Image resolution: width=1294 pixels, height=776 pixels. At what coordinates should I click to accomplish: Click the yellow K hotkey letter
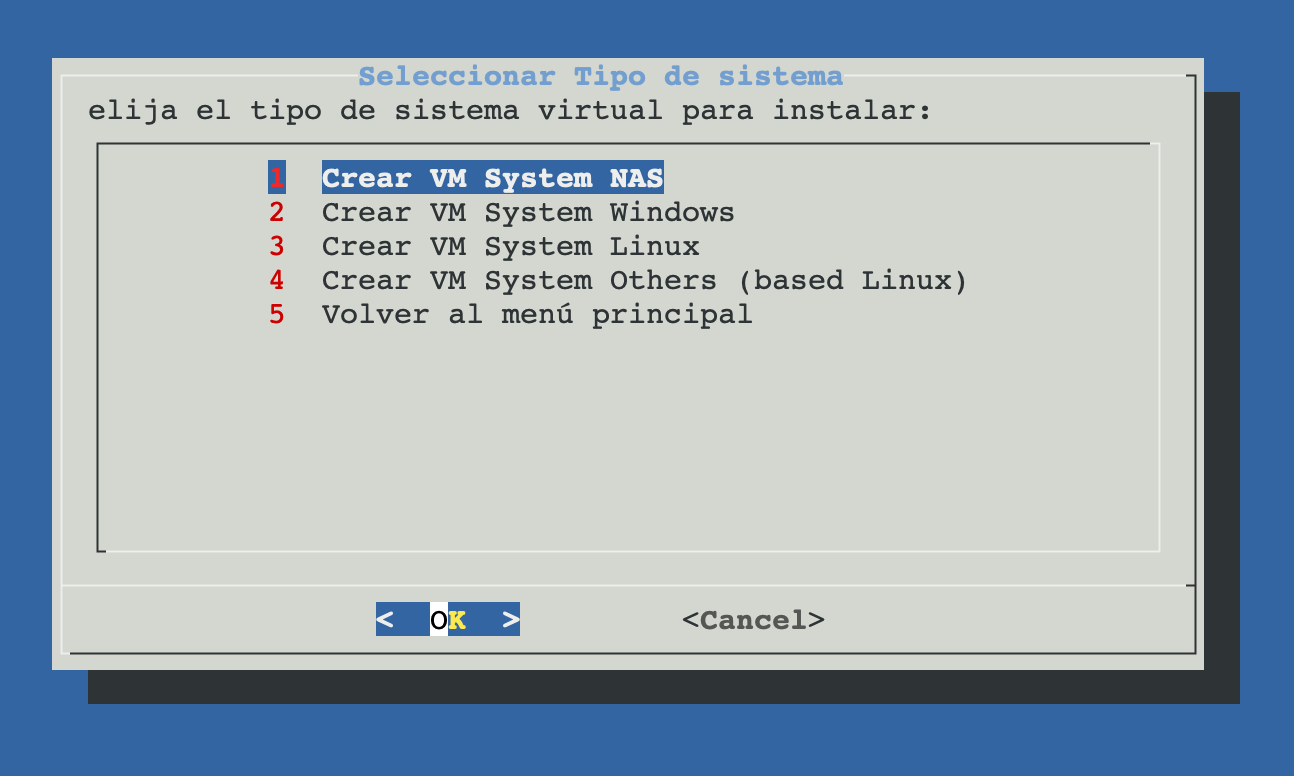pos(457,620)
